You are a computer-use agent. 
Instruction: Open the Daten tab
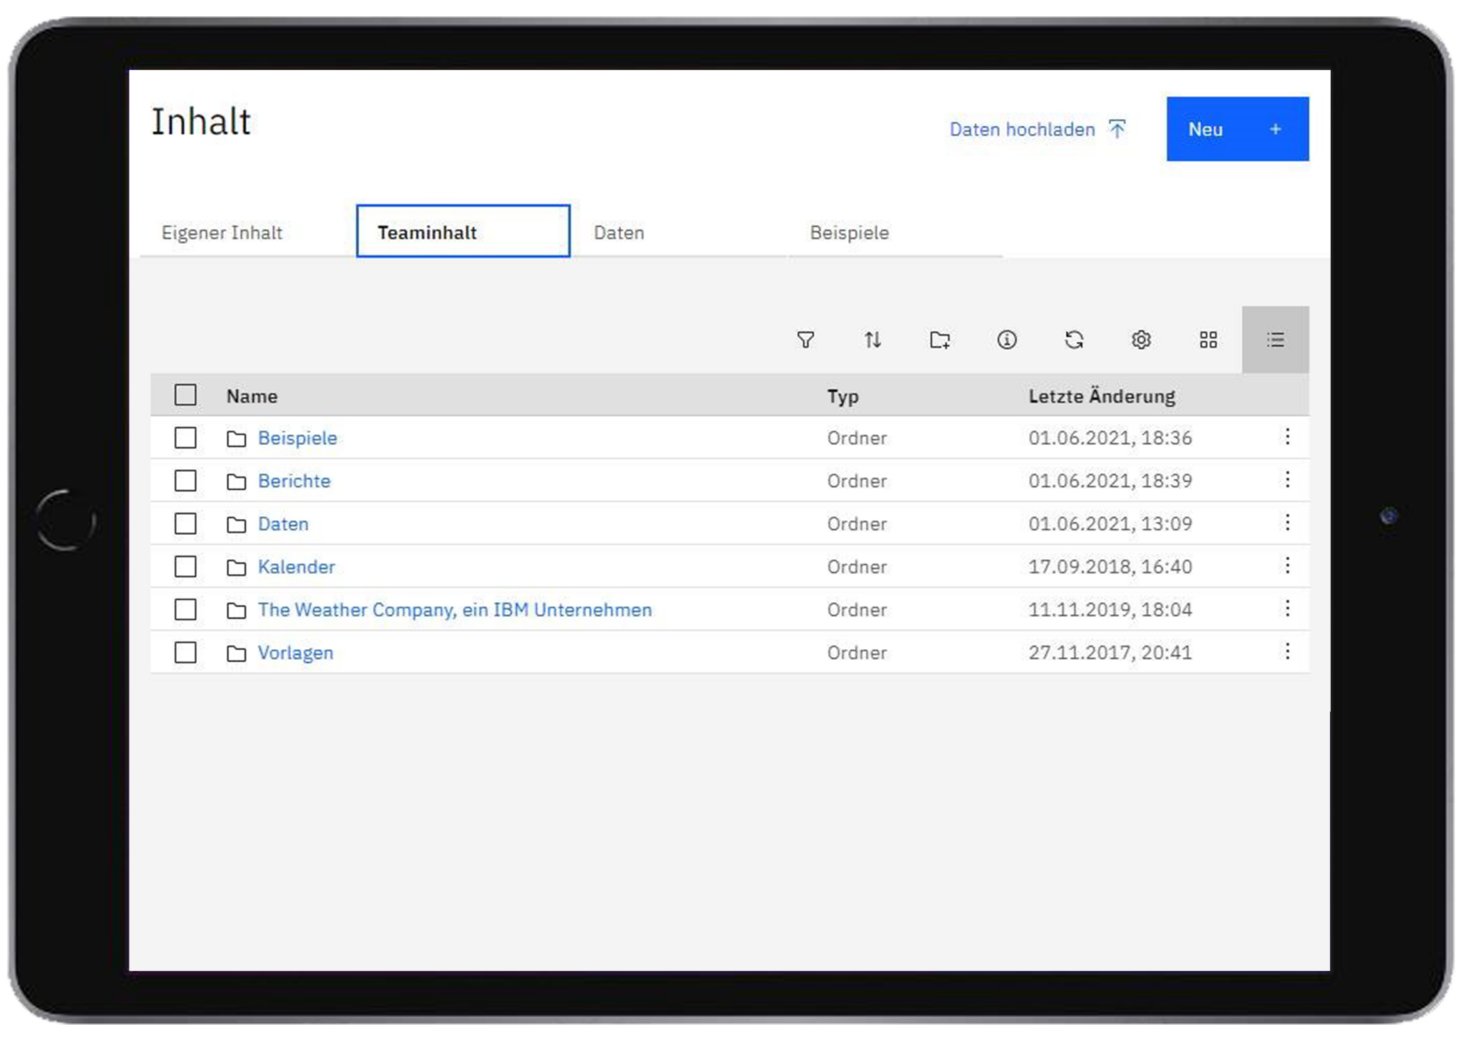[x=619, y=233]
